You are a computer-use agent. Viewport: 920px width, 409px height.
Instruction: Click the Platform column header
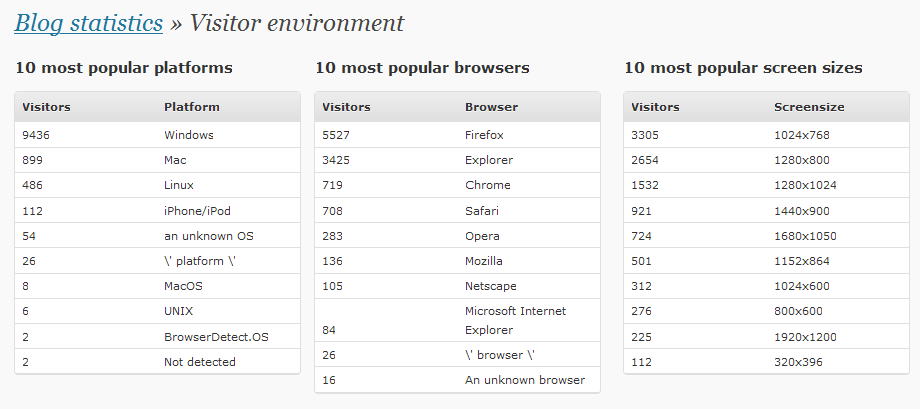[x=192, y=107]
